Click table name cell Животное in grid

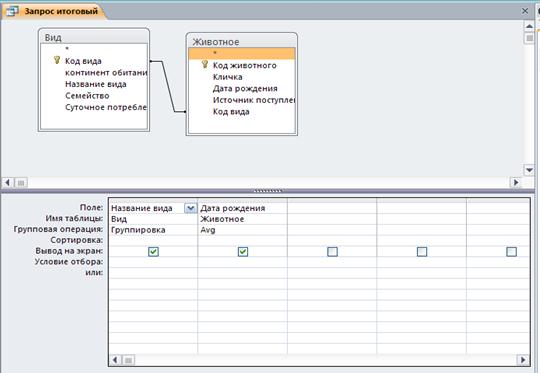(242, 219)
